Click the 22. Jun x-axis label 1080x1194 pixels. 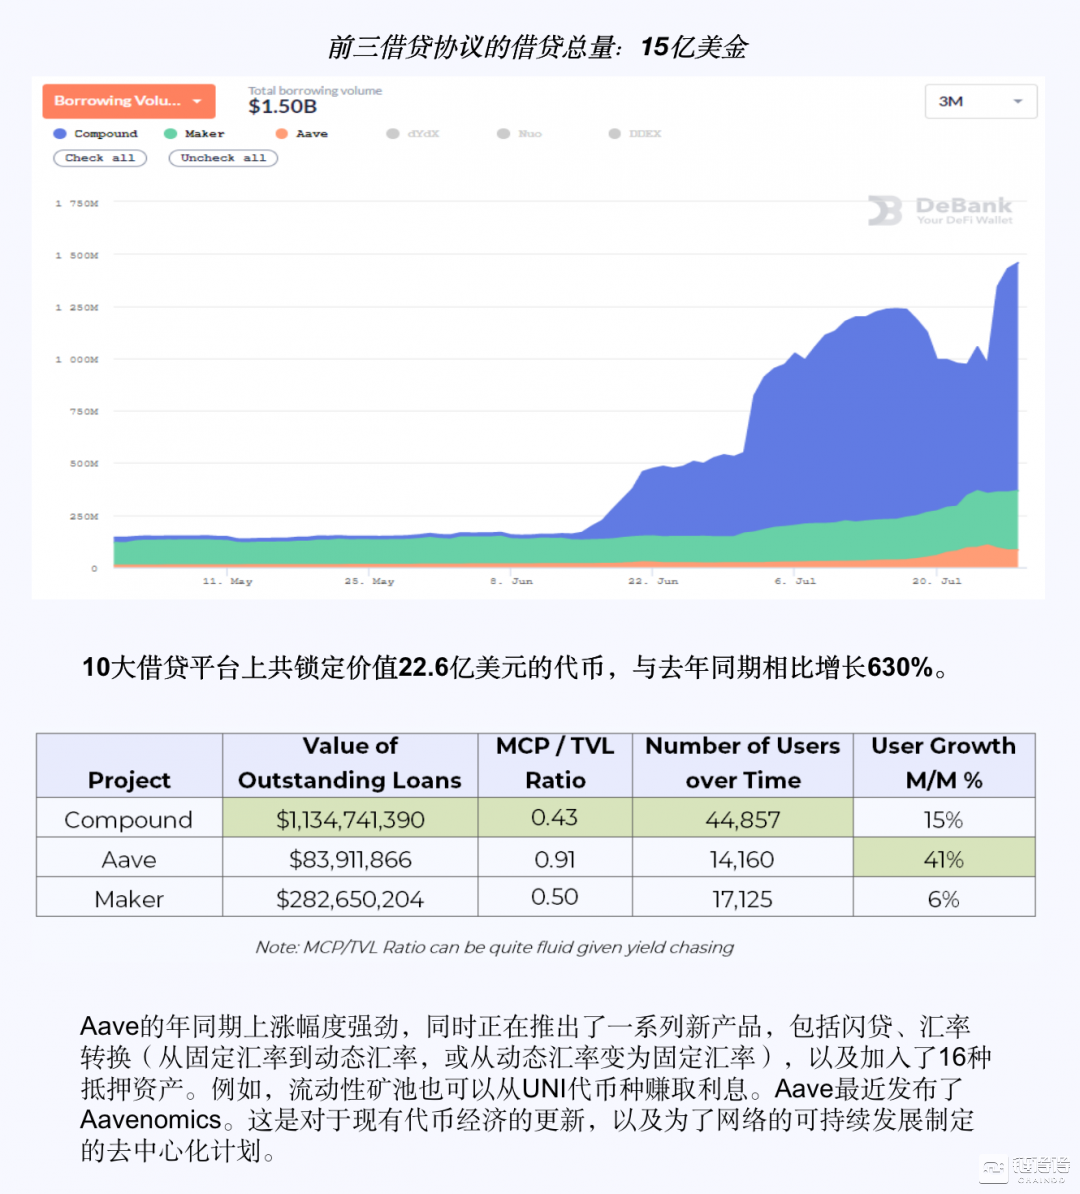[x=653, y=581]
